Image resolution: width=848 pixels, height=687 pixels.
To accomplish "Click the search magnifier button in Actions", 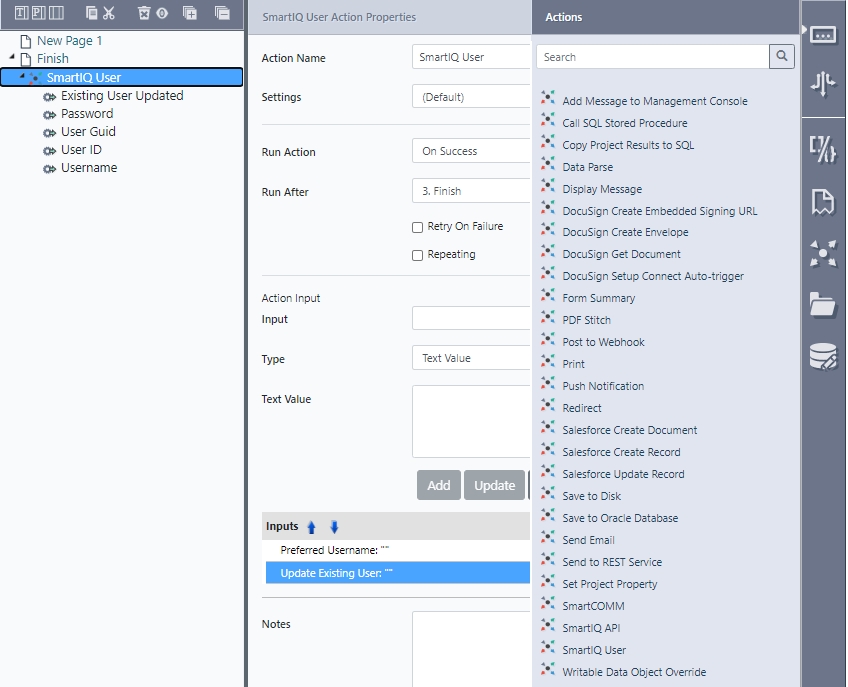I will [x=781, y=56].
